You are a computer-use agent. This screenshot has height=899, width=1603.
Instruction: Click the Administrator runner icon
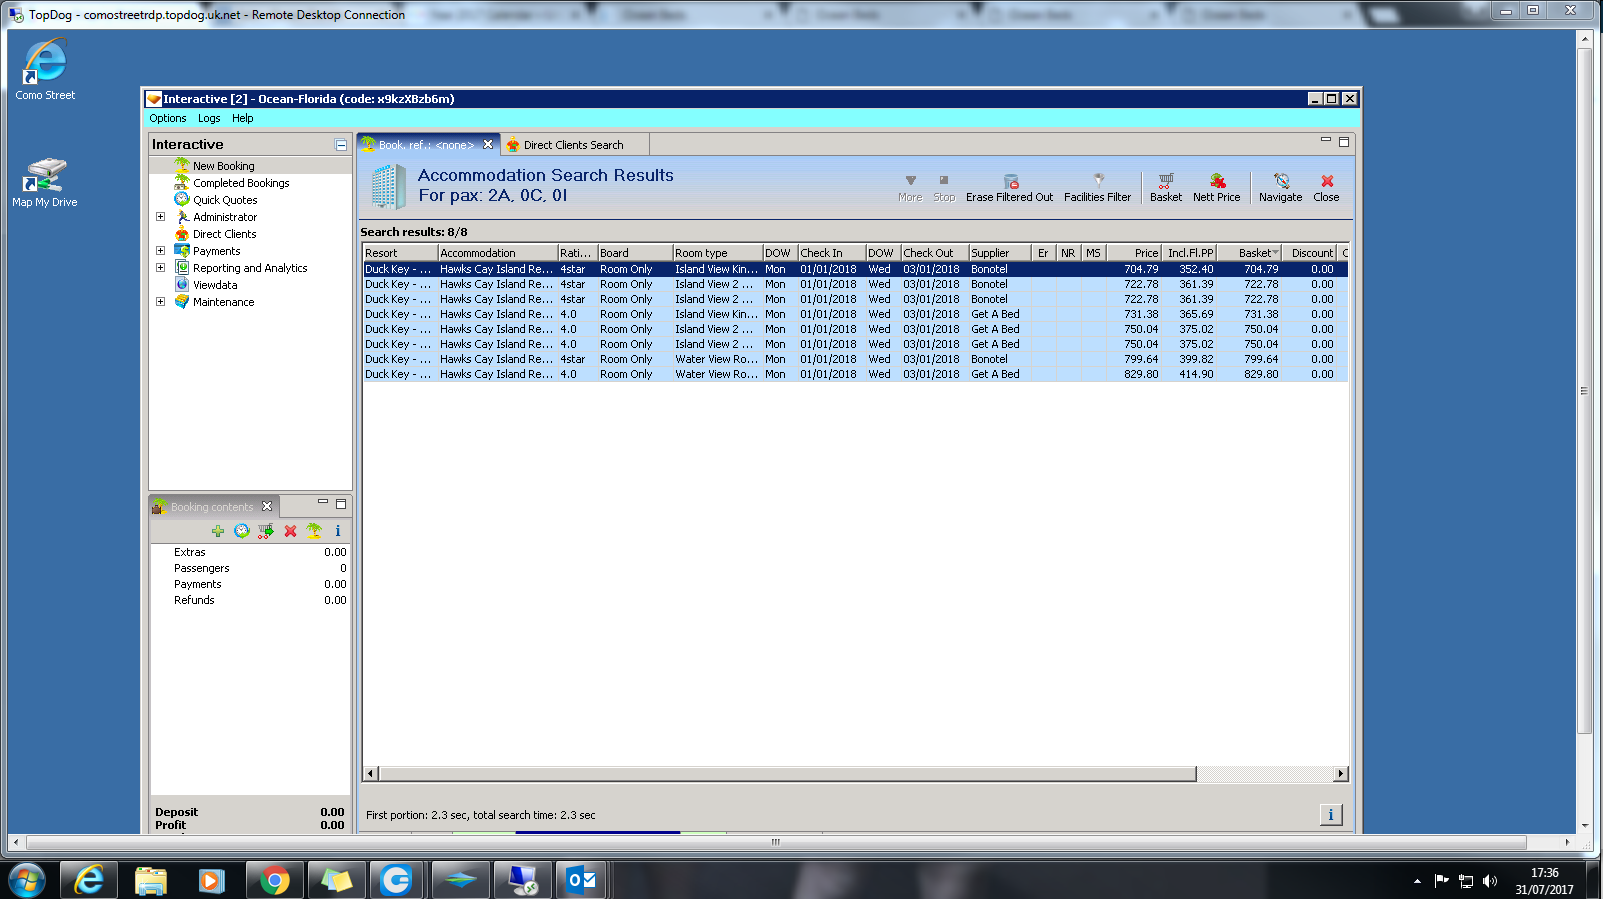182,217
